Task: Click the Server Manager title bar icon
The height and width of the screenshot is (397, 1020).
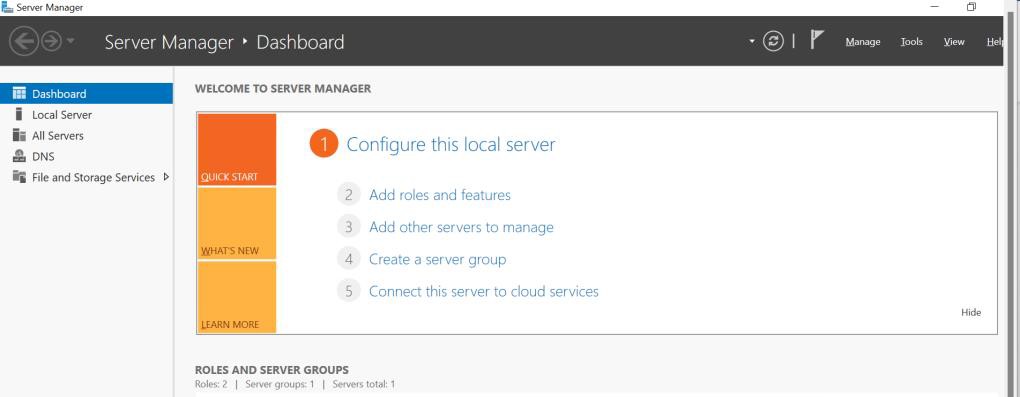Action: pyautogui.click(x=7, y=7)
